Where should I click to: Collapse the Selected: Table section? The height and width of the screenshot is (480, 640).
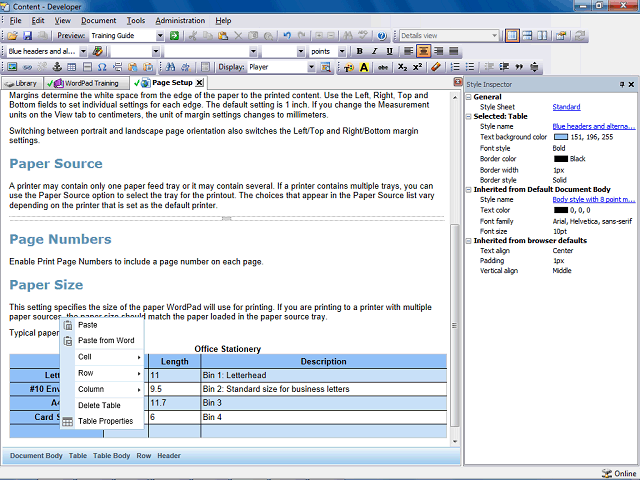[469, 116]
